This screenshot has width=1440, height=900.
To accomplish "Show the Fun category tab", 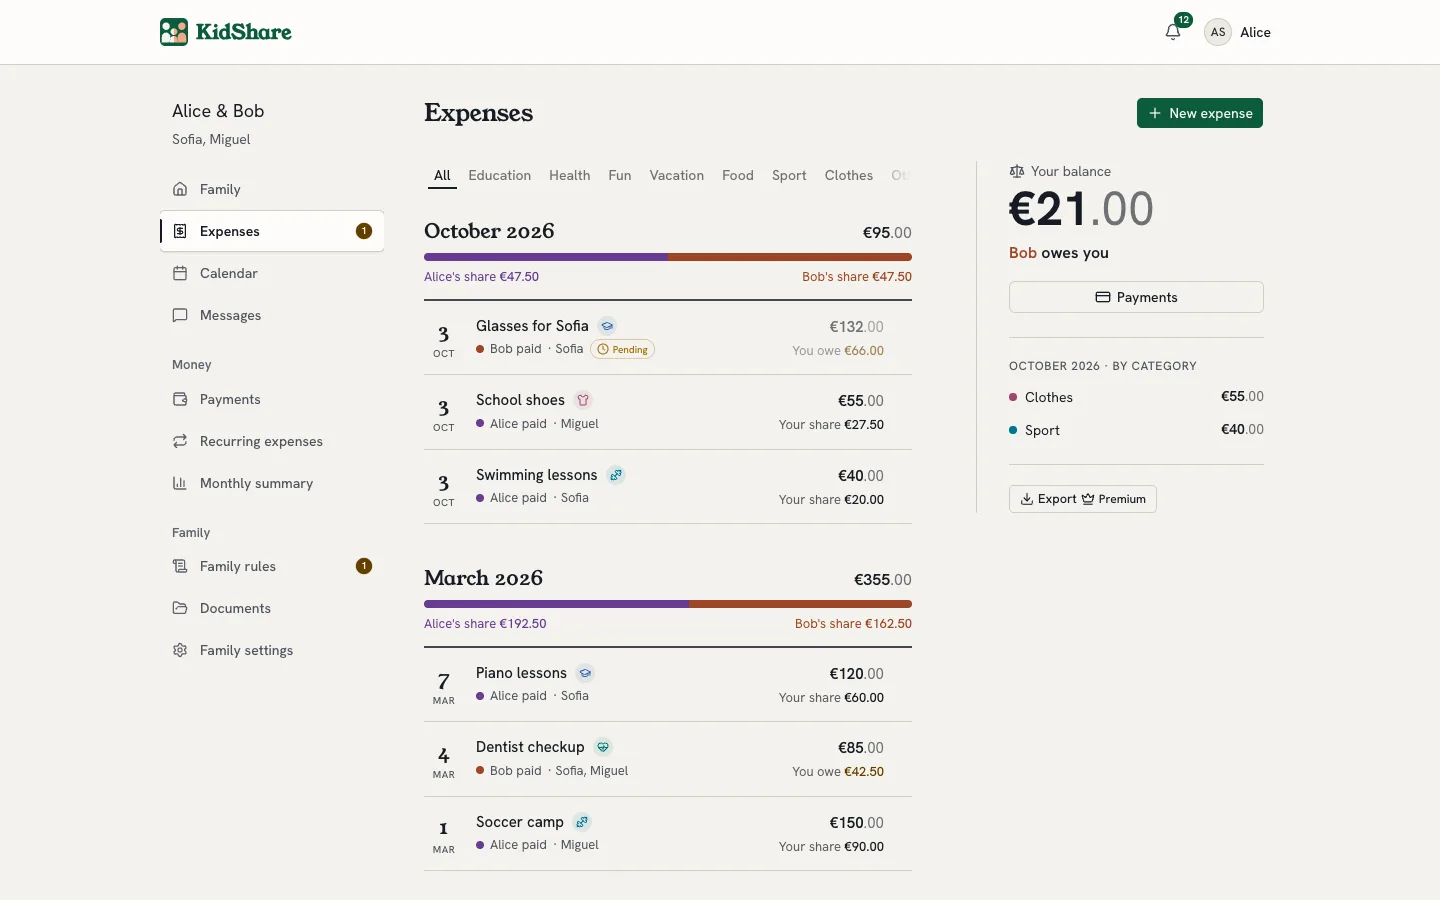I will (x=620, y=175).
